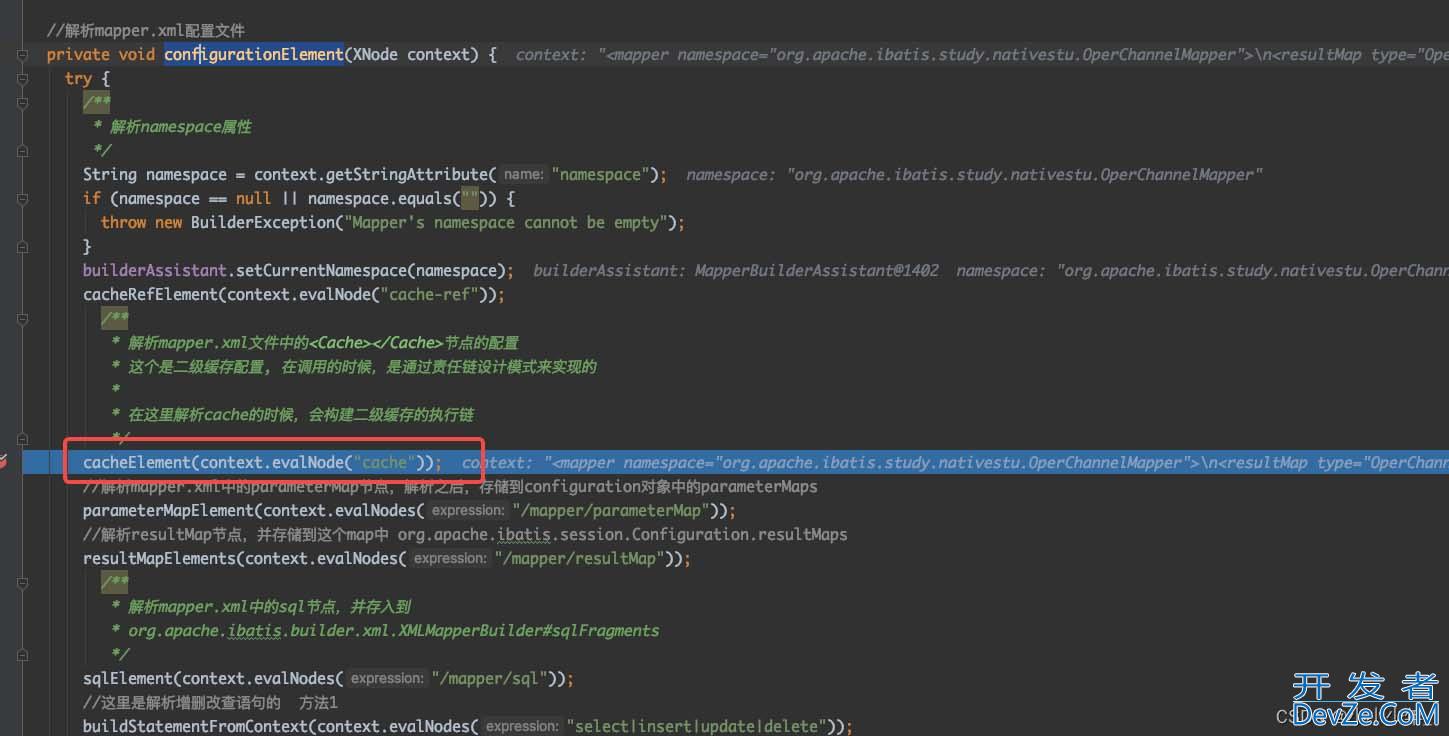The width and height of the screenshot is (1449, 736).
Task: Click the name: parameter hint
Action: 524,175
